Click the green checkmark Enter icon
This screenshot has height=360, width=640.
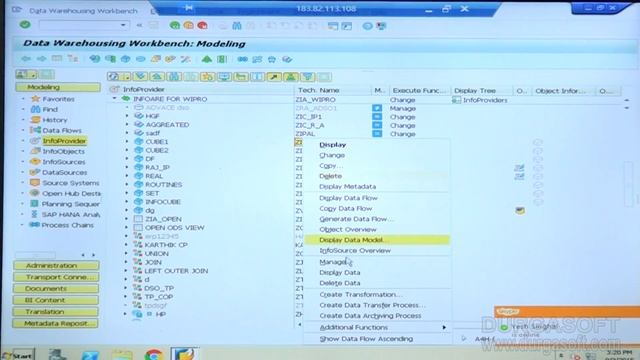(25, 24)
